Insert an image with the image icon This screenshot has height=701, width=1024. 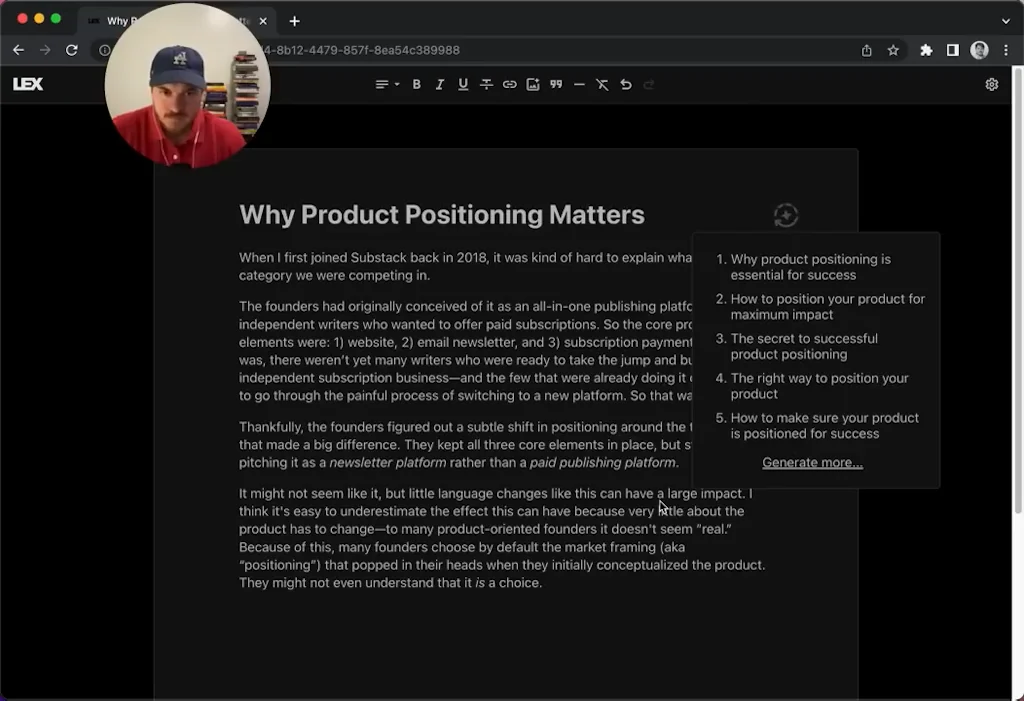coord(533,85)
